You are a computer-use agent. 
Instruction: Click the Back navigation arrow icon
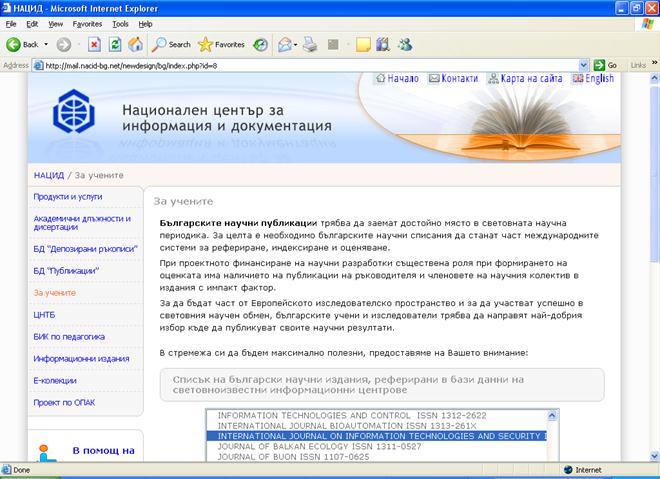pos(13,44)
